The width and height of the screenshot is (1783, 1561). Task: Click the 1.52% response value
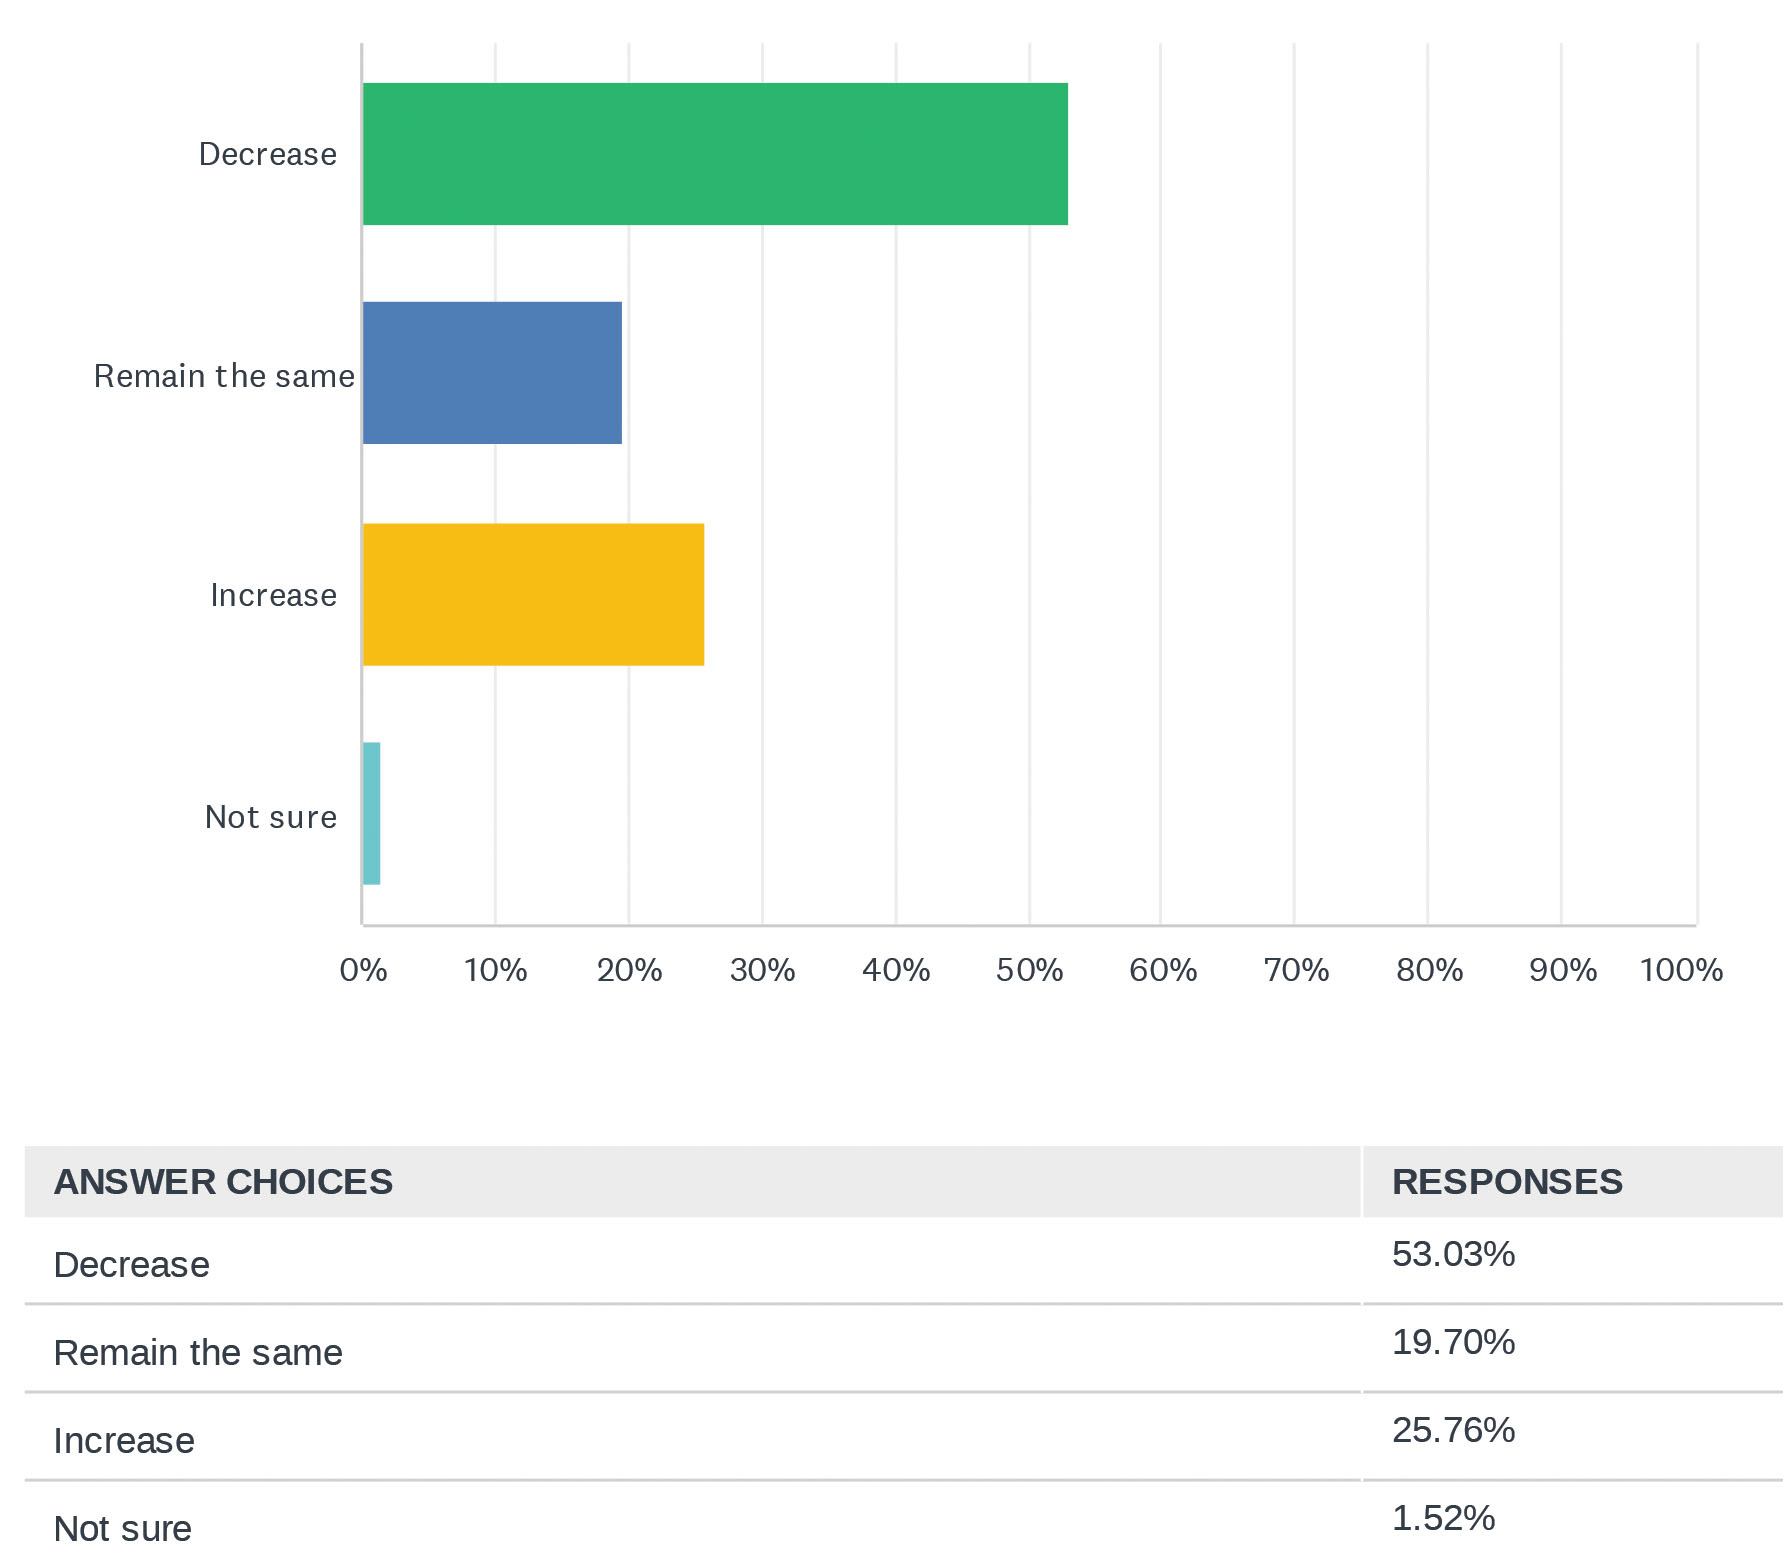[1443, 1518]
